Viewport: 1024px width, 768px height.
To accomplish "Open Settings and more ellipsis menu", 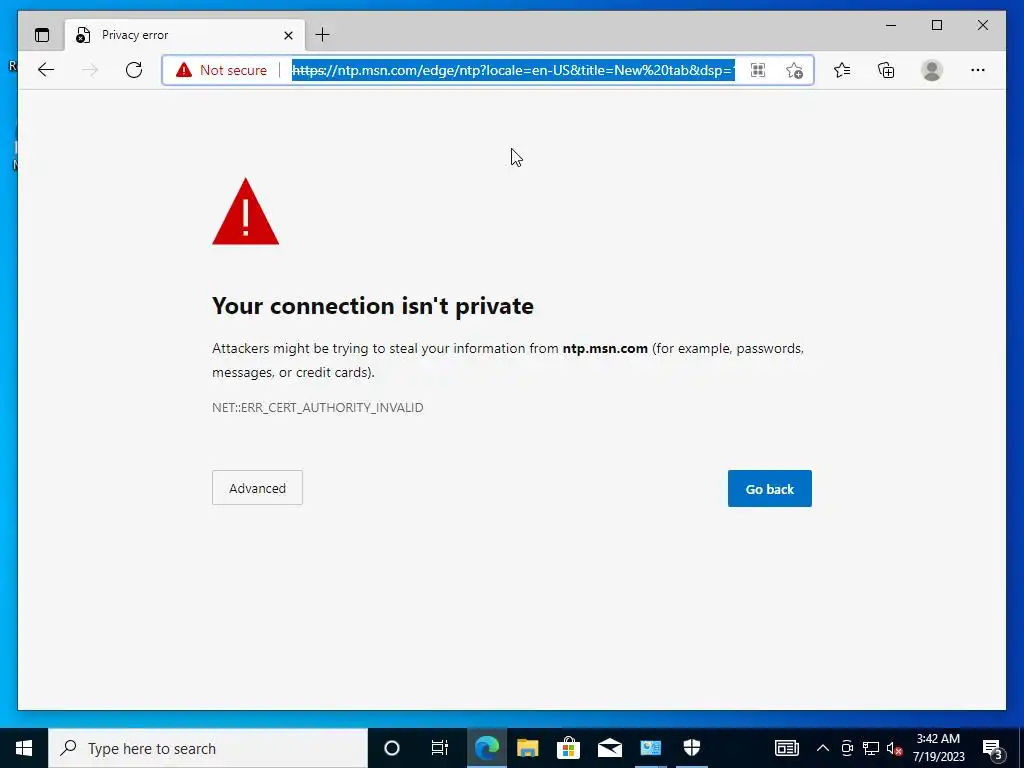I will coord(978,70).
